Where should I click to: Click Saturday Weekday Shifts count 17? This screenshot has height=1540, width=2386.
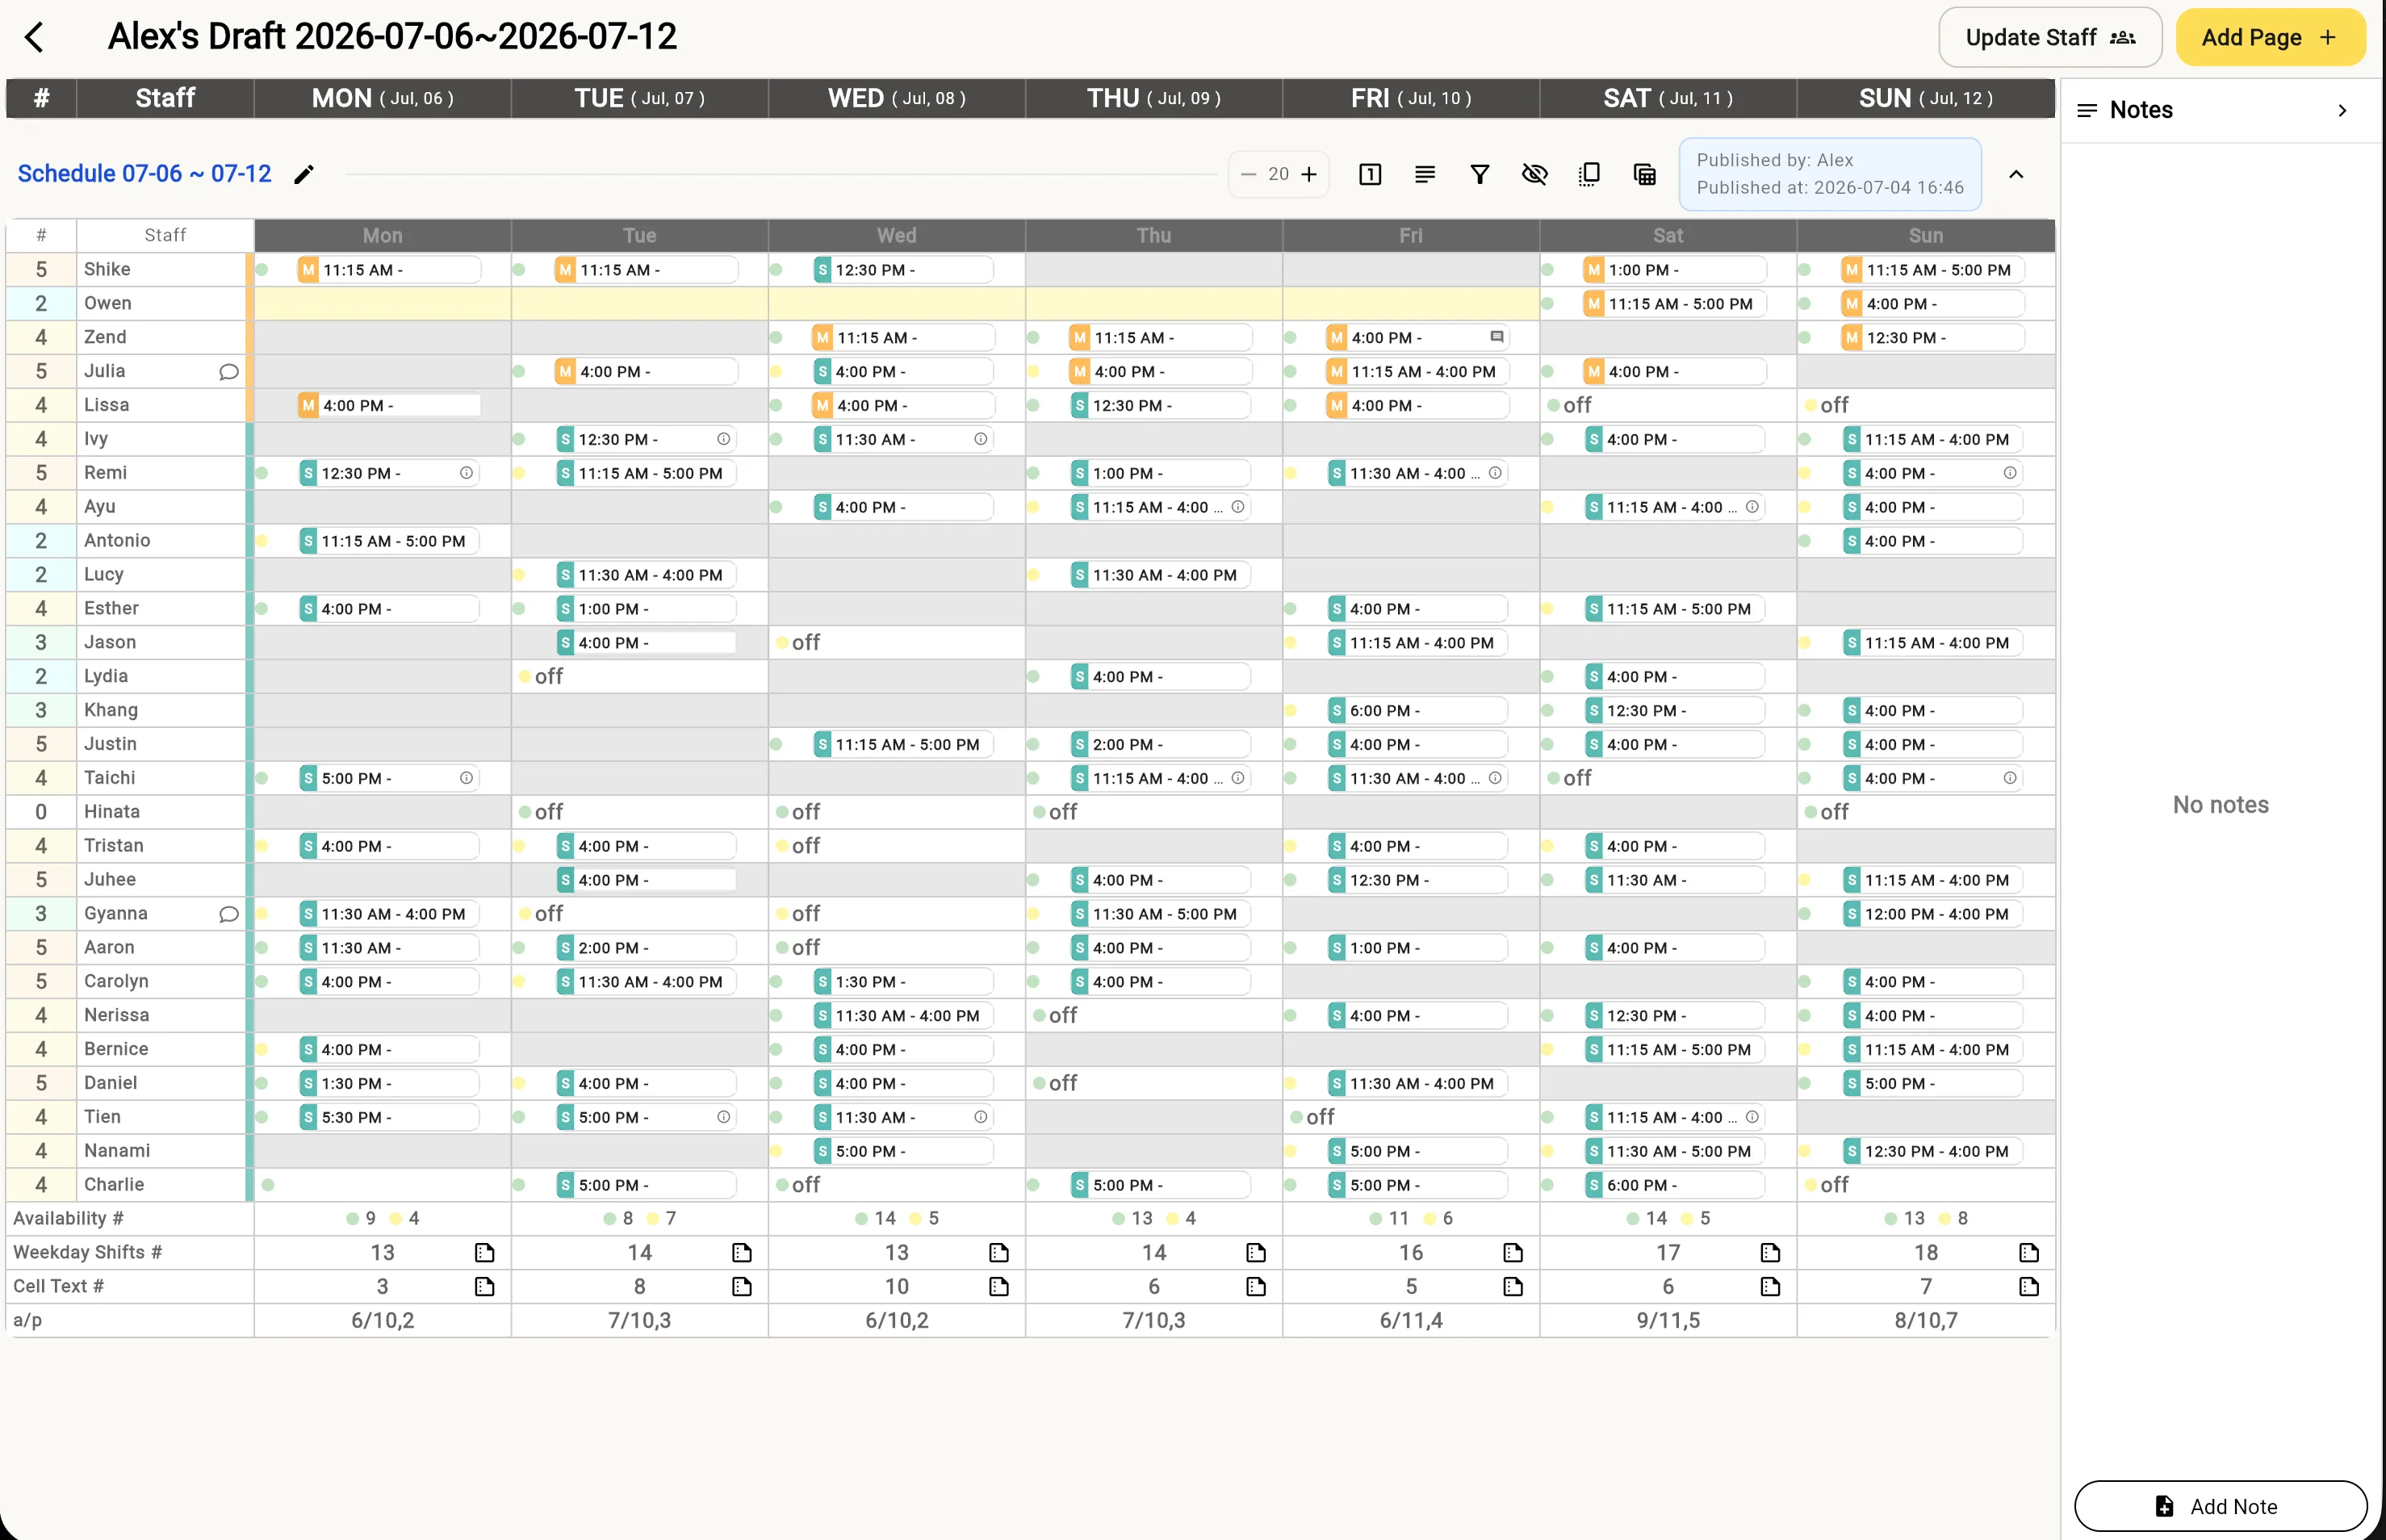[x=1668, y=1253]
